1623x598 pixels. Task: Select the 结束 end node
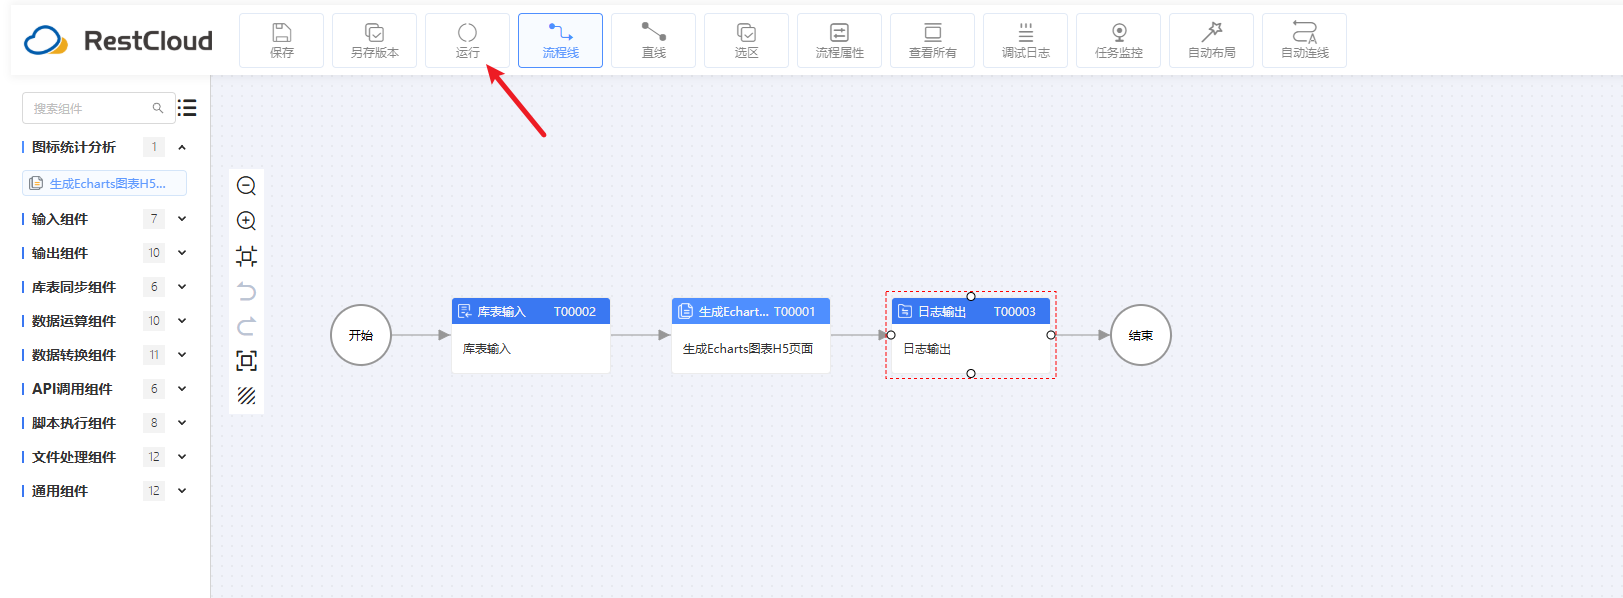(1141, 335)
